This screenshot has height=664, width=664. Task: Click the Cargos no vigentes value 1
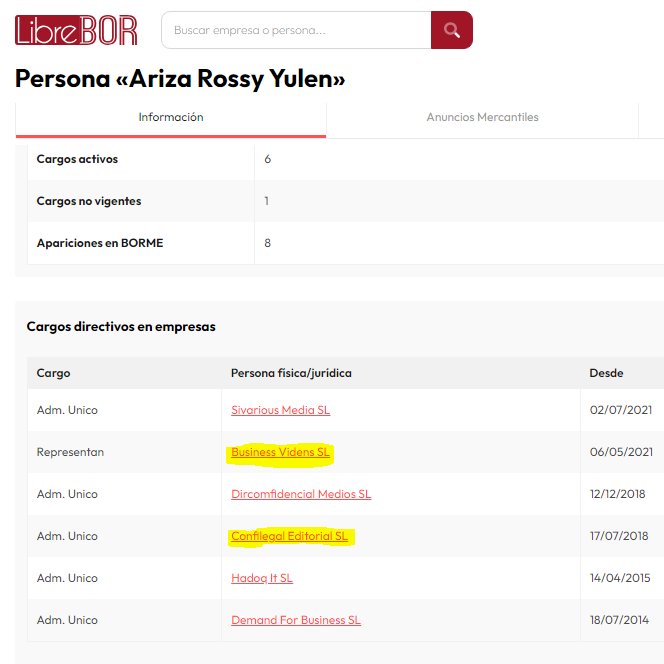[267, 201]
